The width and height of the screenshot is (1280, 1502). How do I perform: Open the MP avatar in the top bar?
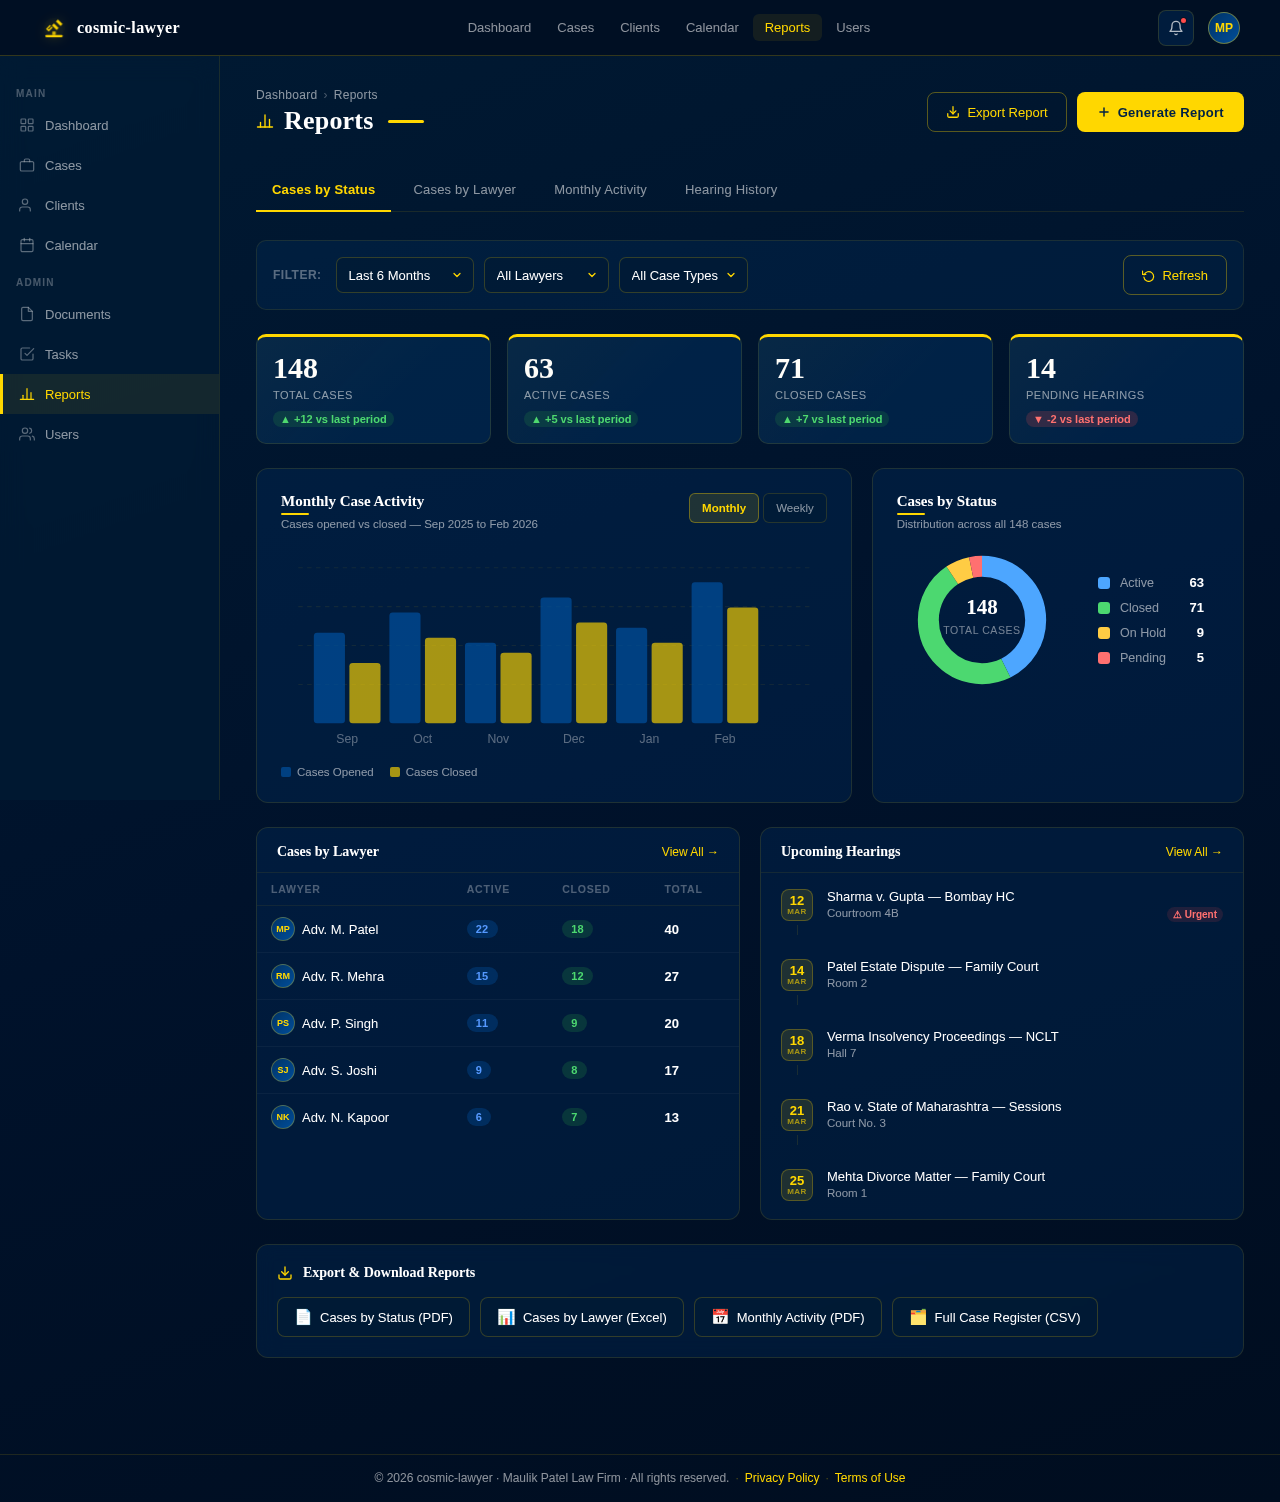pyautogui.click(x=1223, y=28)
